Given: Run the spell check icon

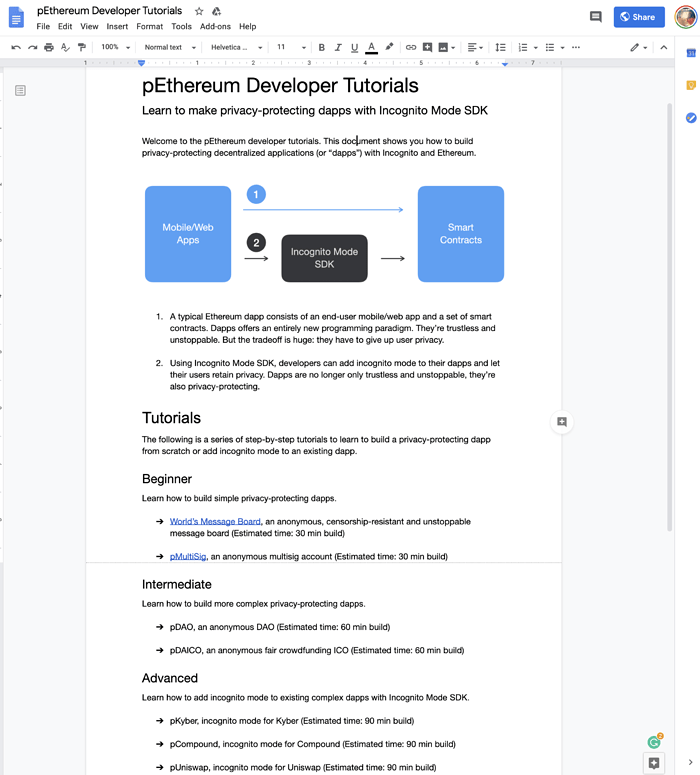Looking at the screenshot, I should pos(65,47).
